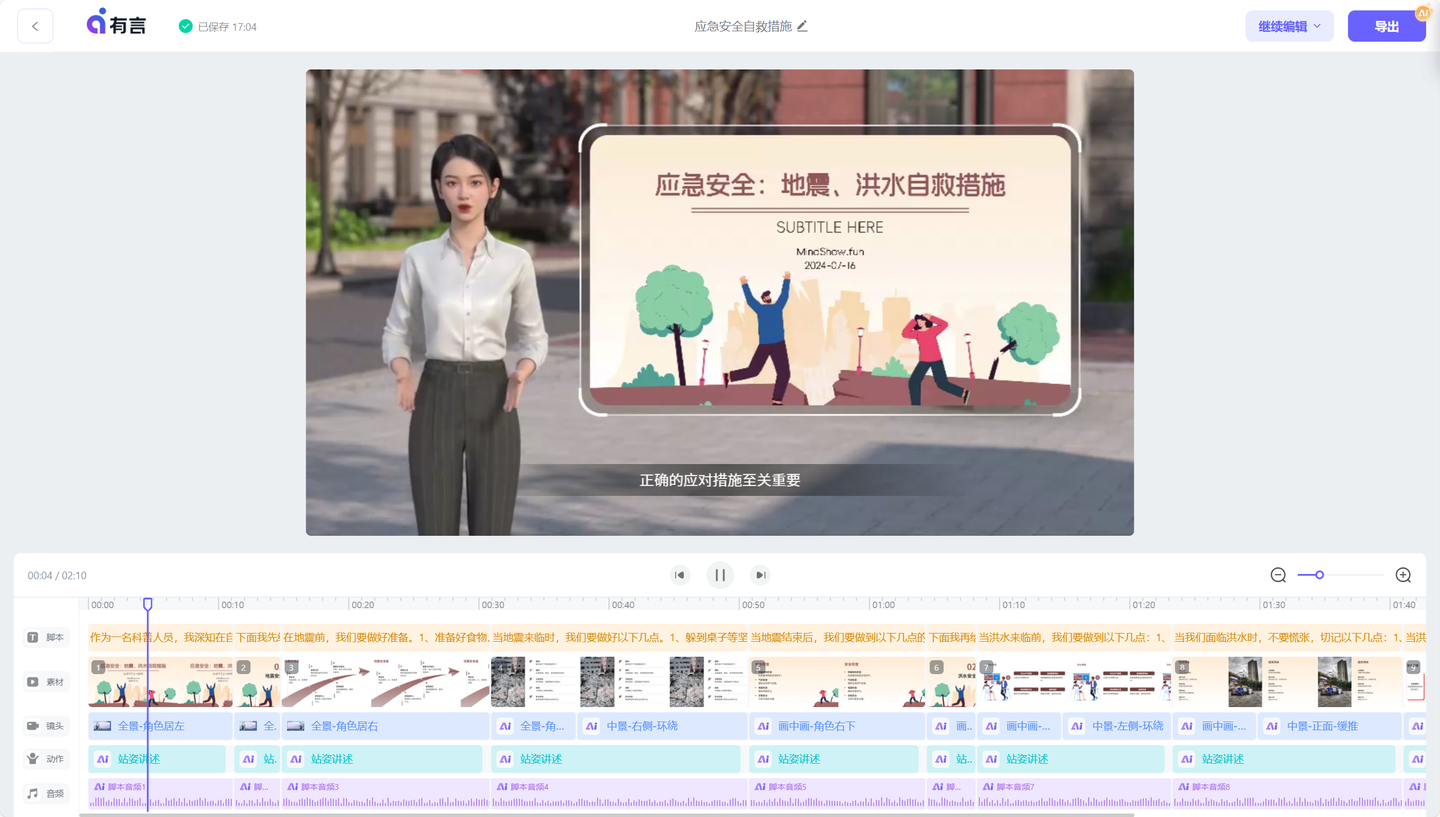
Task: Select the 脚本音频4 audio clip
Action: tap(619, 793)
